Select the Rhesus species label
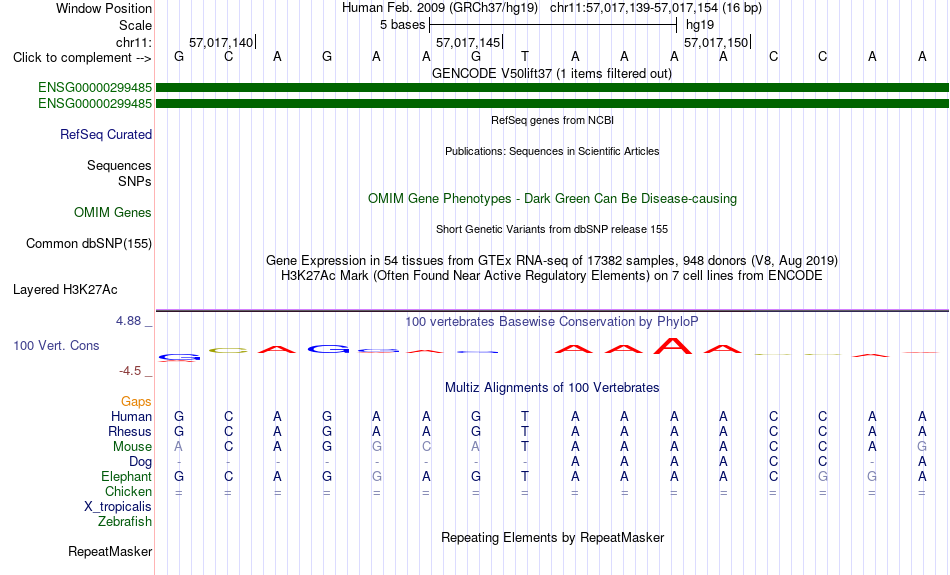950x575 pixels. tap(130, 432)
